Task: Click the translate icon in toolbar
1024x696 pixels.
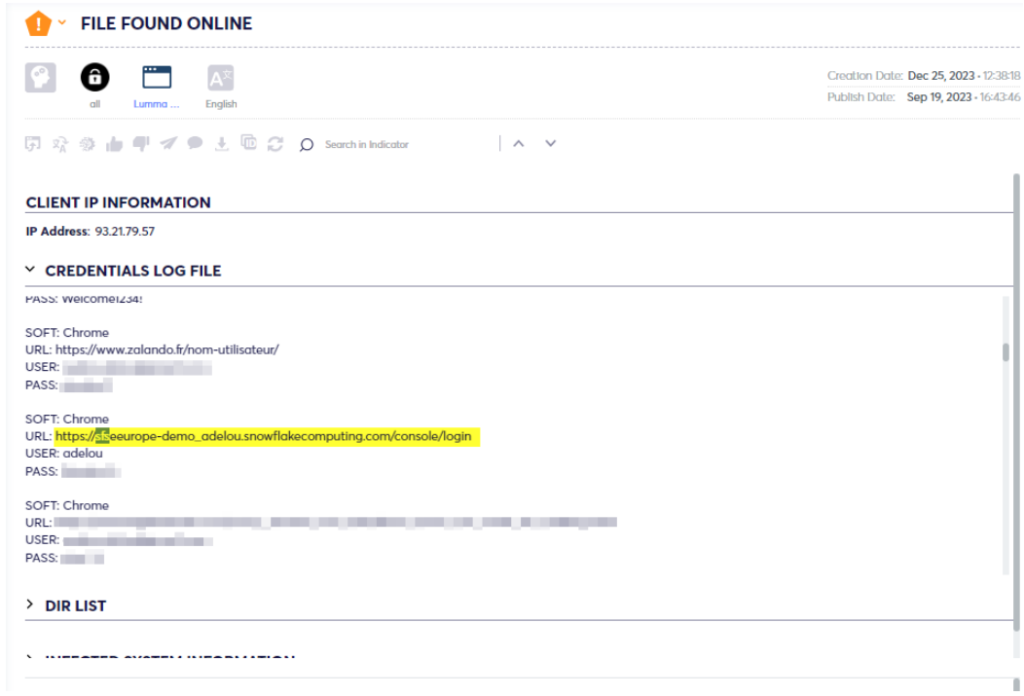Action: (x=60, y=144)
